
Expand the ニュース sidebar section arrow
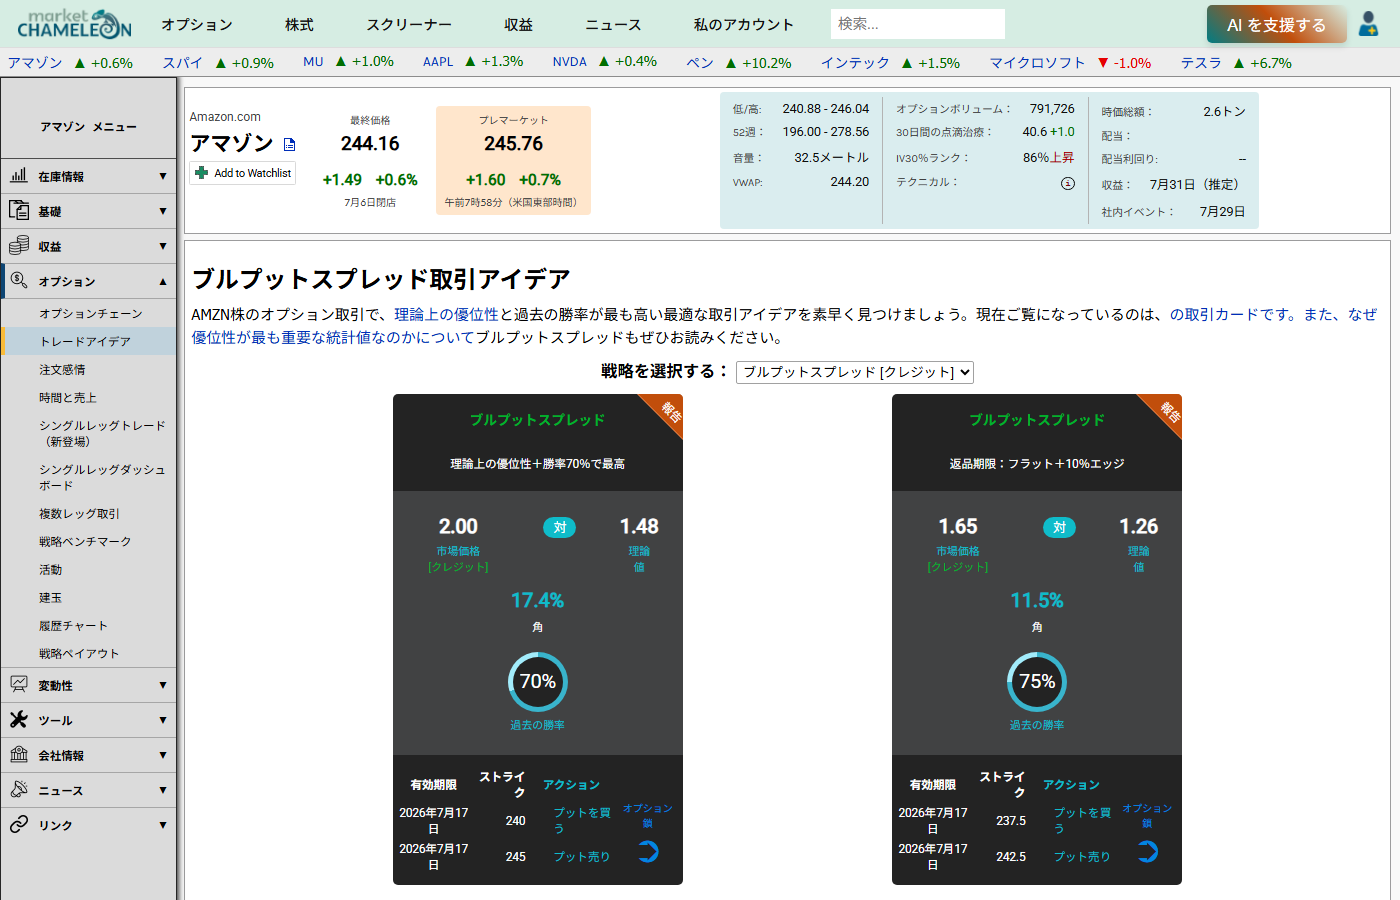[x=163, y=790]
